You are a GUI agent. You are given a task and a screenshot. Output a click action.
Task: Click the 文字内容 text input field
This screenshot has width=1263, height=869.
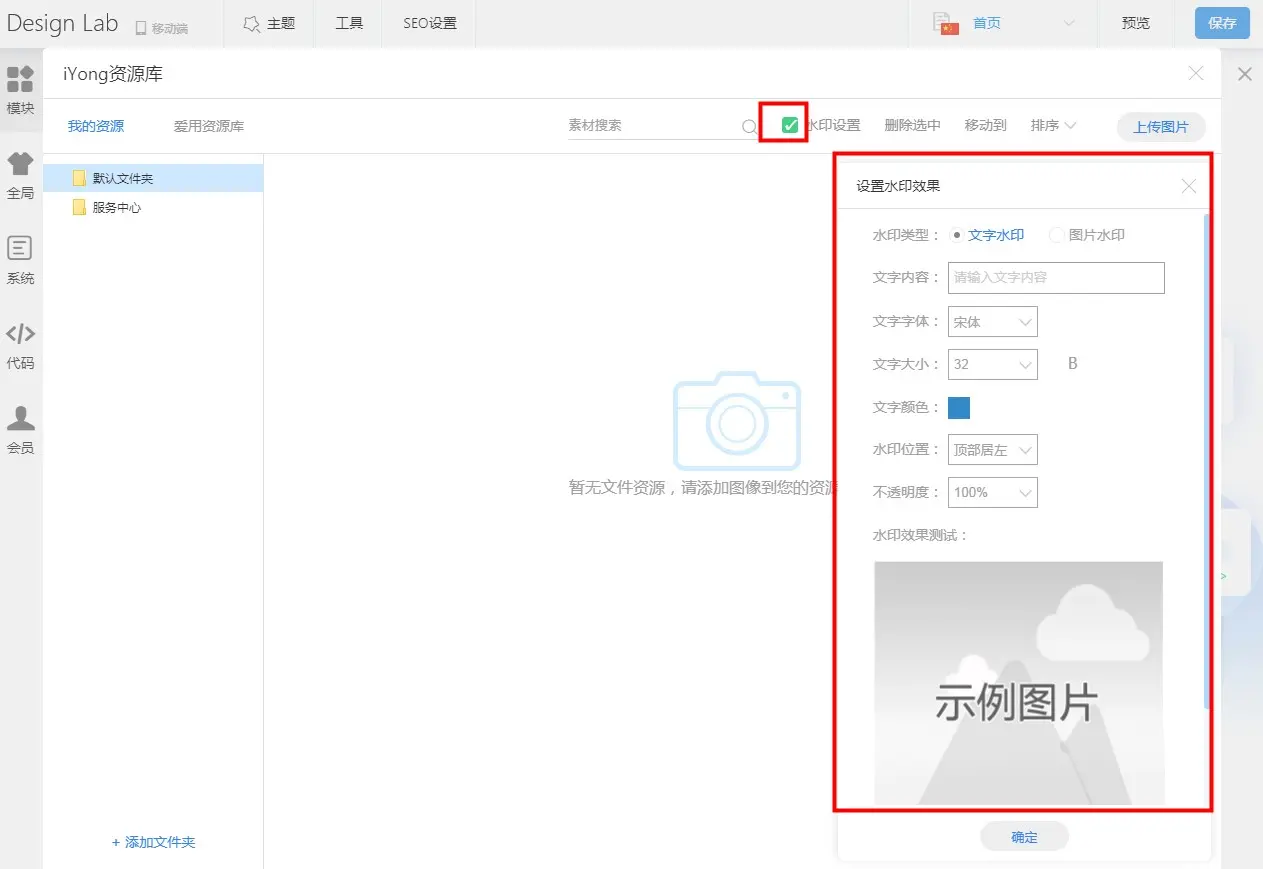pos(1056,278)
